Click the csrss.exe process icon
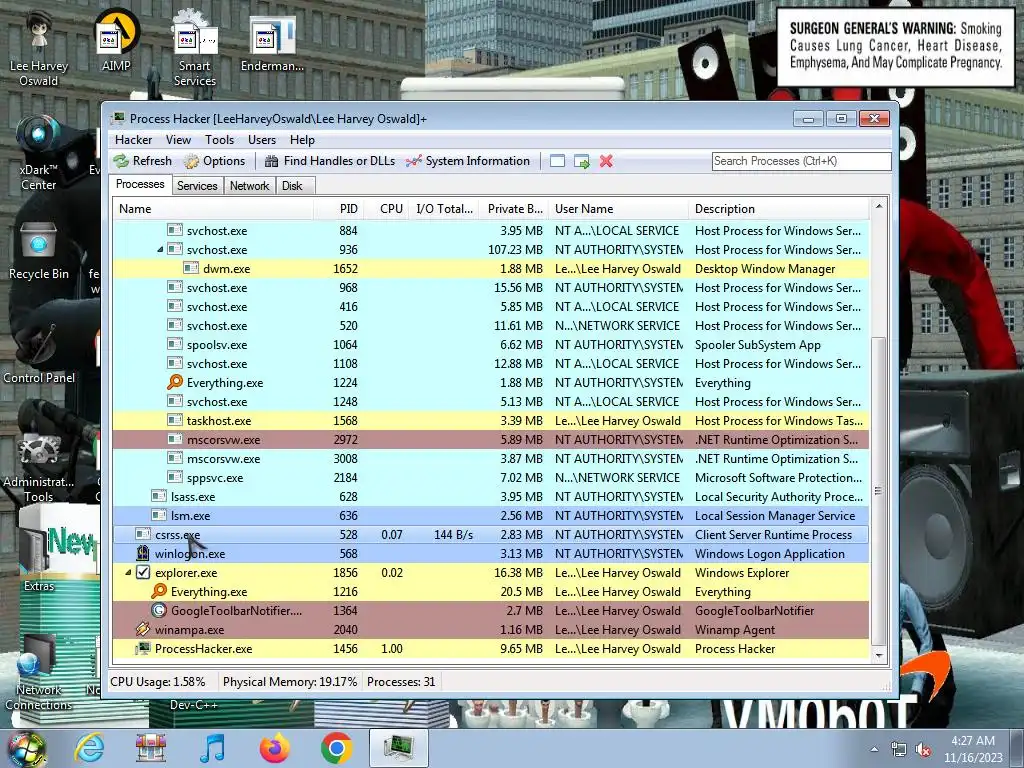This screenshot has height=768, width=1024. coord(143,534)
